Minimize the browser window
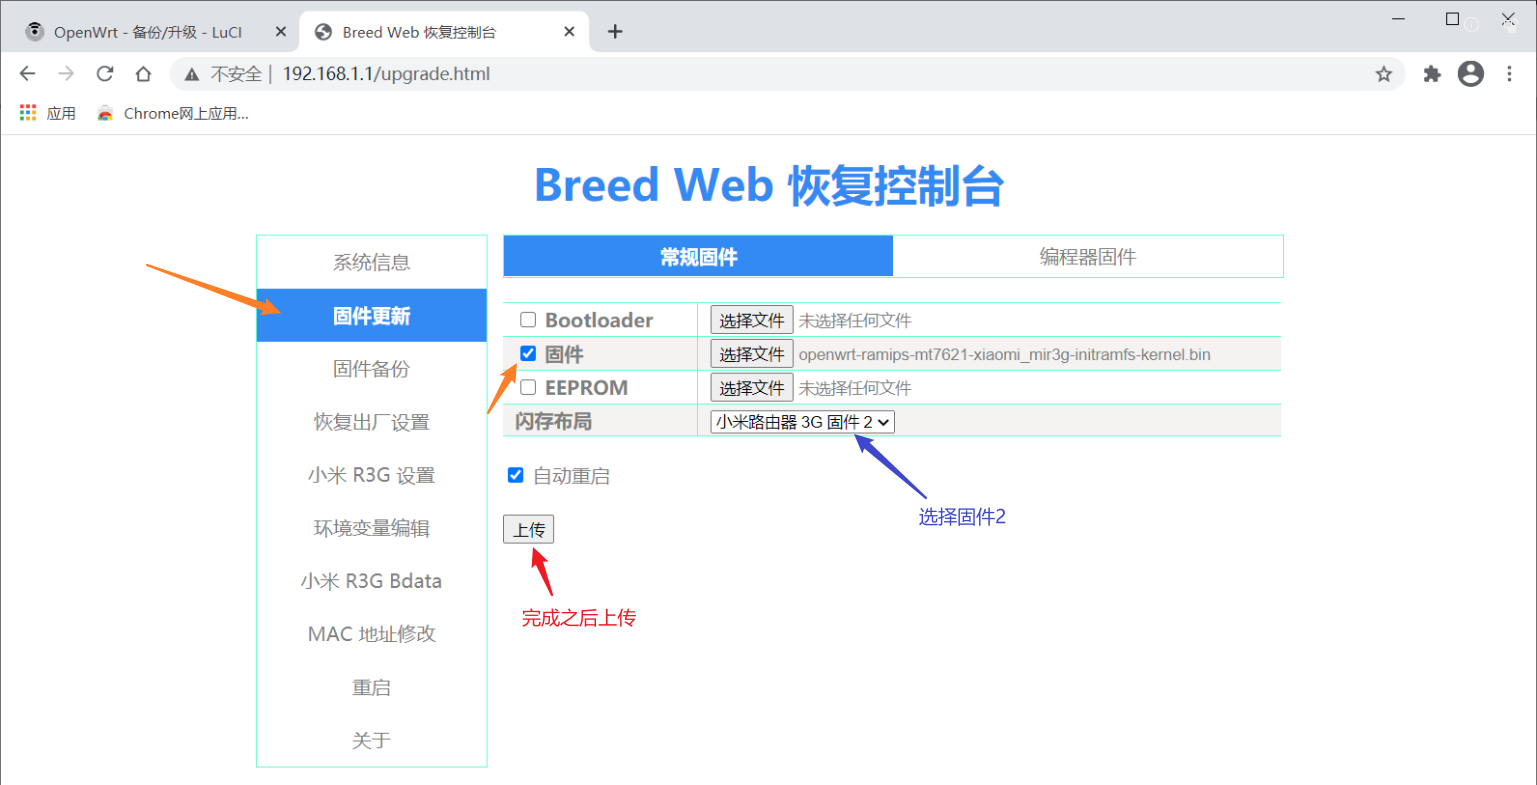The image size is (1537, 785). (1399, 19)
